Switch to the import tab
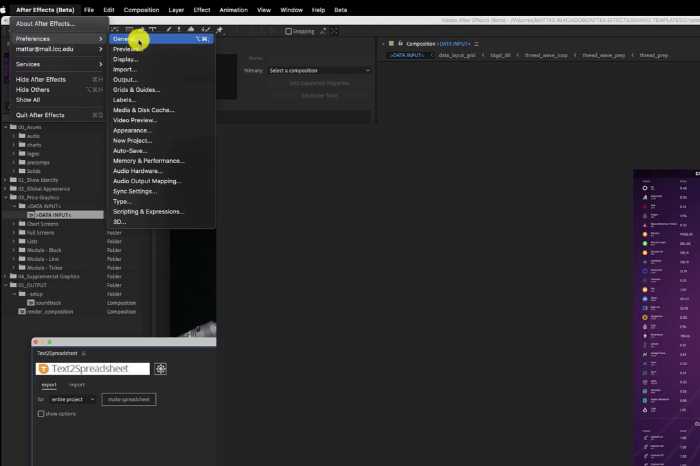Image resolution: width=700 pixels, height=466 pixels. [77, 385]
